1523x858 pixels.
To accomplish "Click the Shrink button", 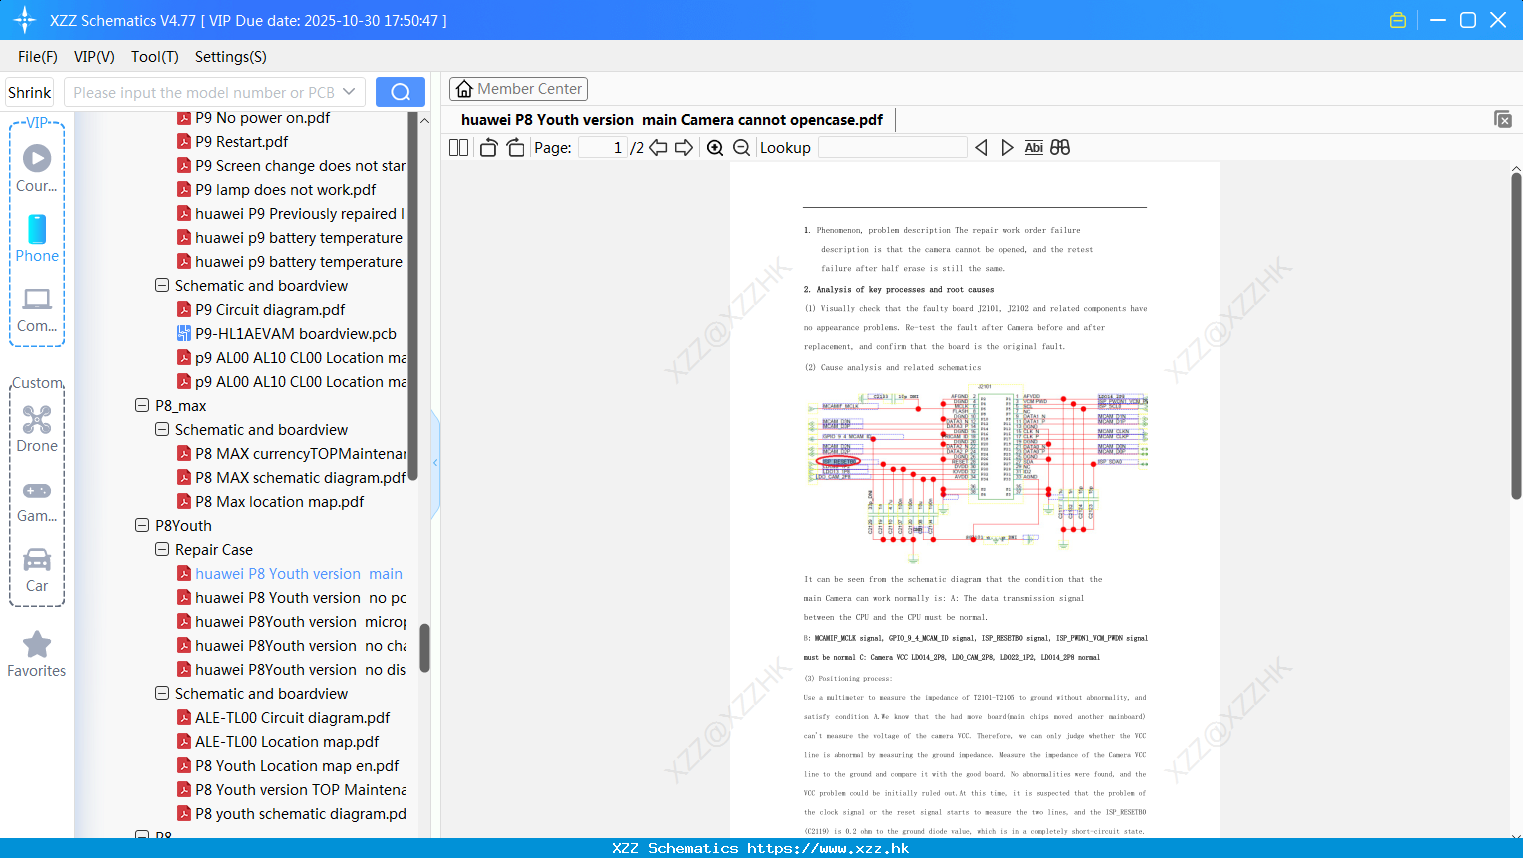I will [x=29, y=92].
